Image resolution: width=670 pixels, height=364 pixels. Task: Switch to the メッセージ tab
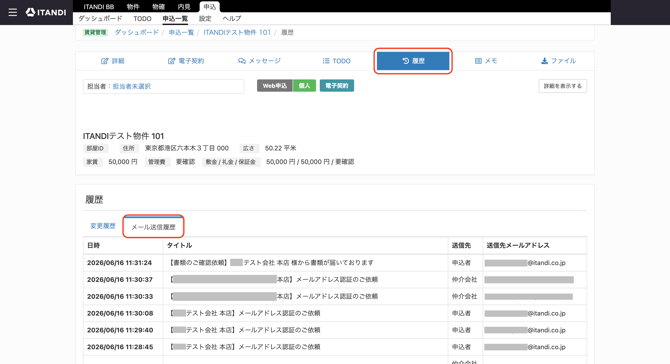[x=259, y=61]
